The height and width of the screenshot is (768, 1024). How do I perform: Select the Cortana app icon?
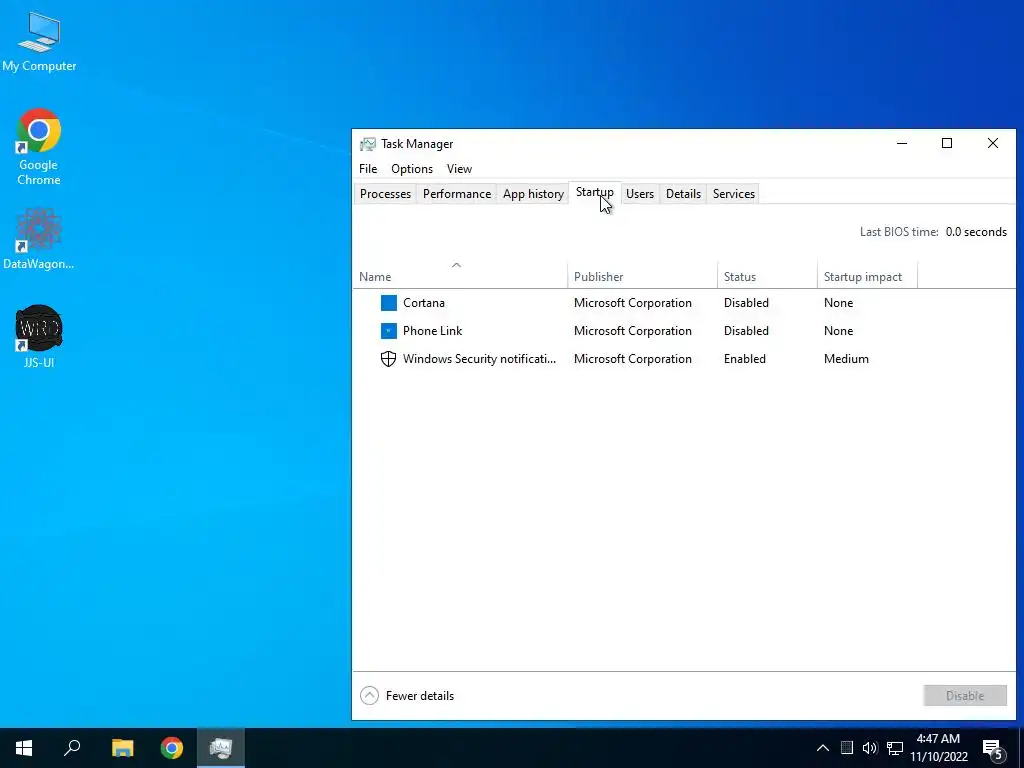click(389, 302)
